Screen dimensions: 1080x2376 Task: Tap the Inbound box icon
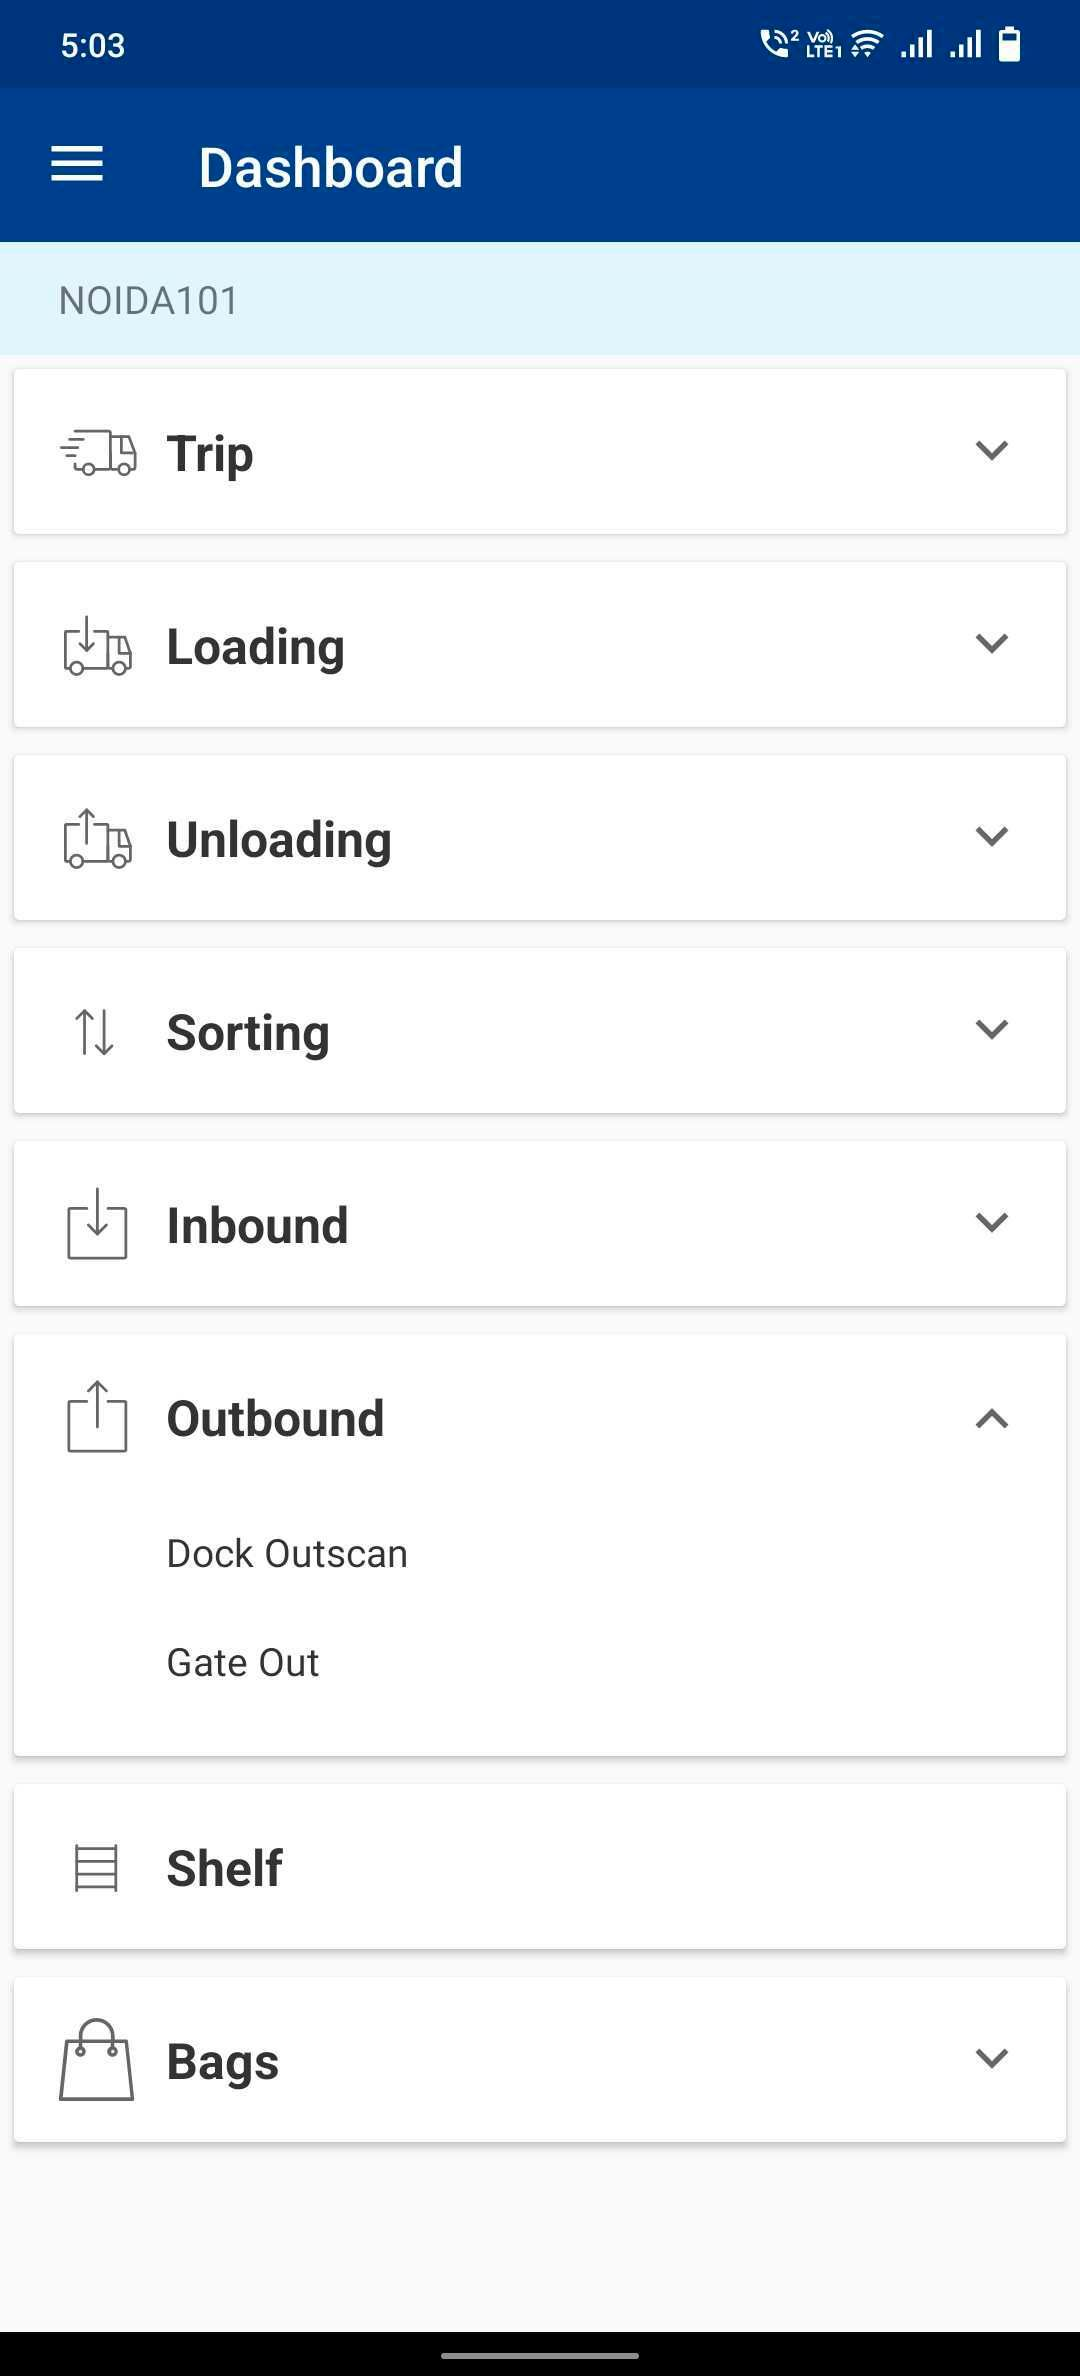pyautogui.click(x=97, y=1224)
